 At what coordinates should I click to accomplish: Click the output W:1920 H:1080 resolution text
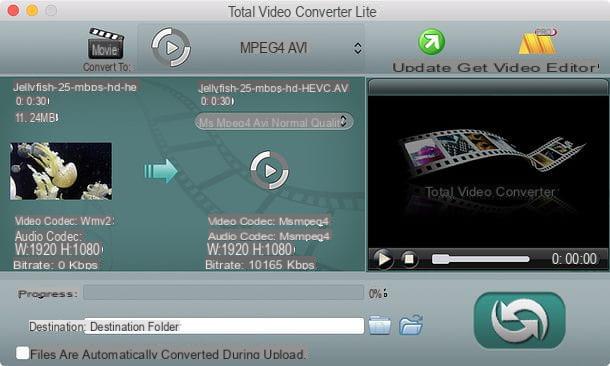coord(251,249)
